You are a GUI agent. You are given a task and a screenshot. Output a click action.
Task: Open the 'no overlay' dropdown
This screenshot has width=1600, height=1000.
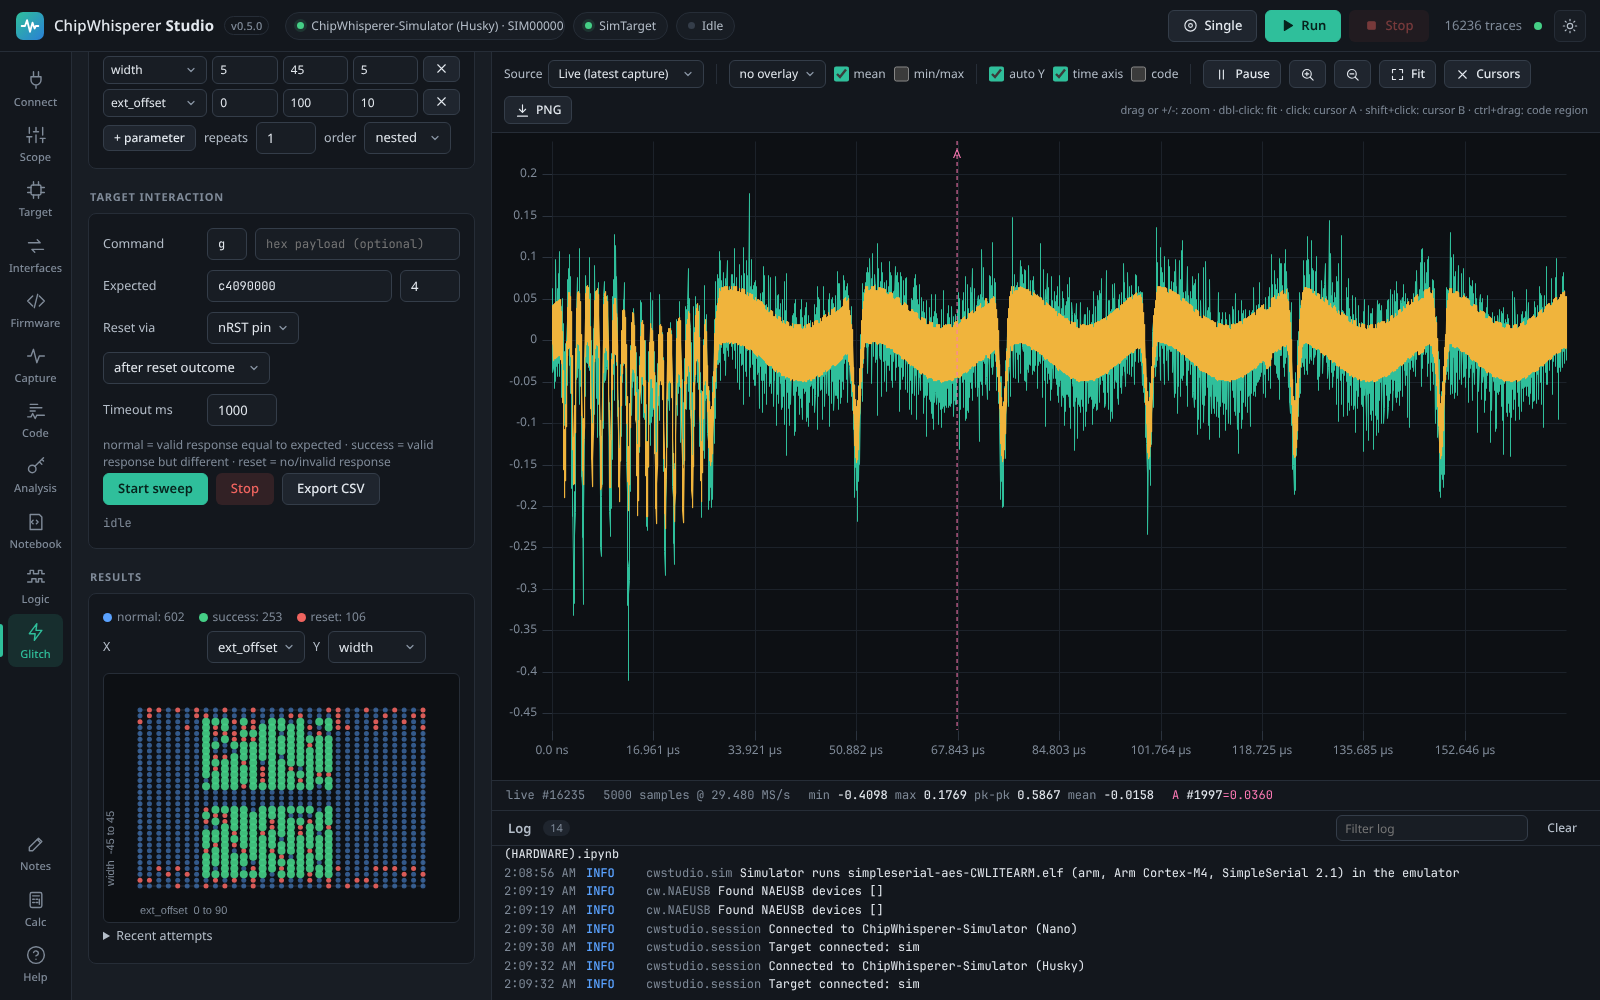(777, 74)
